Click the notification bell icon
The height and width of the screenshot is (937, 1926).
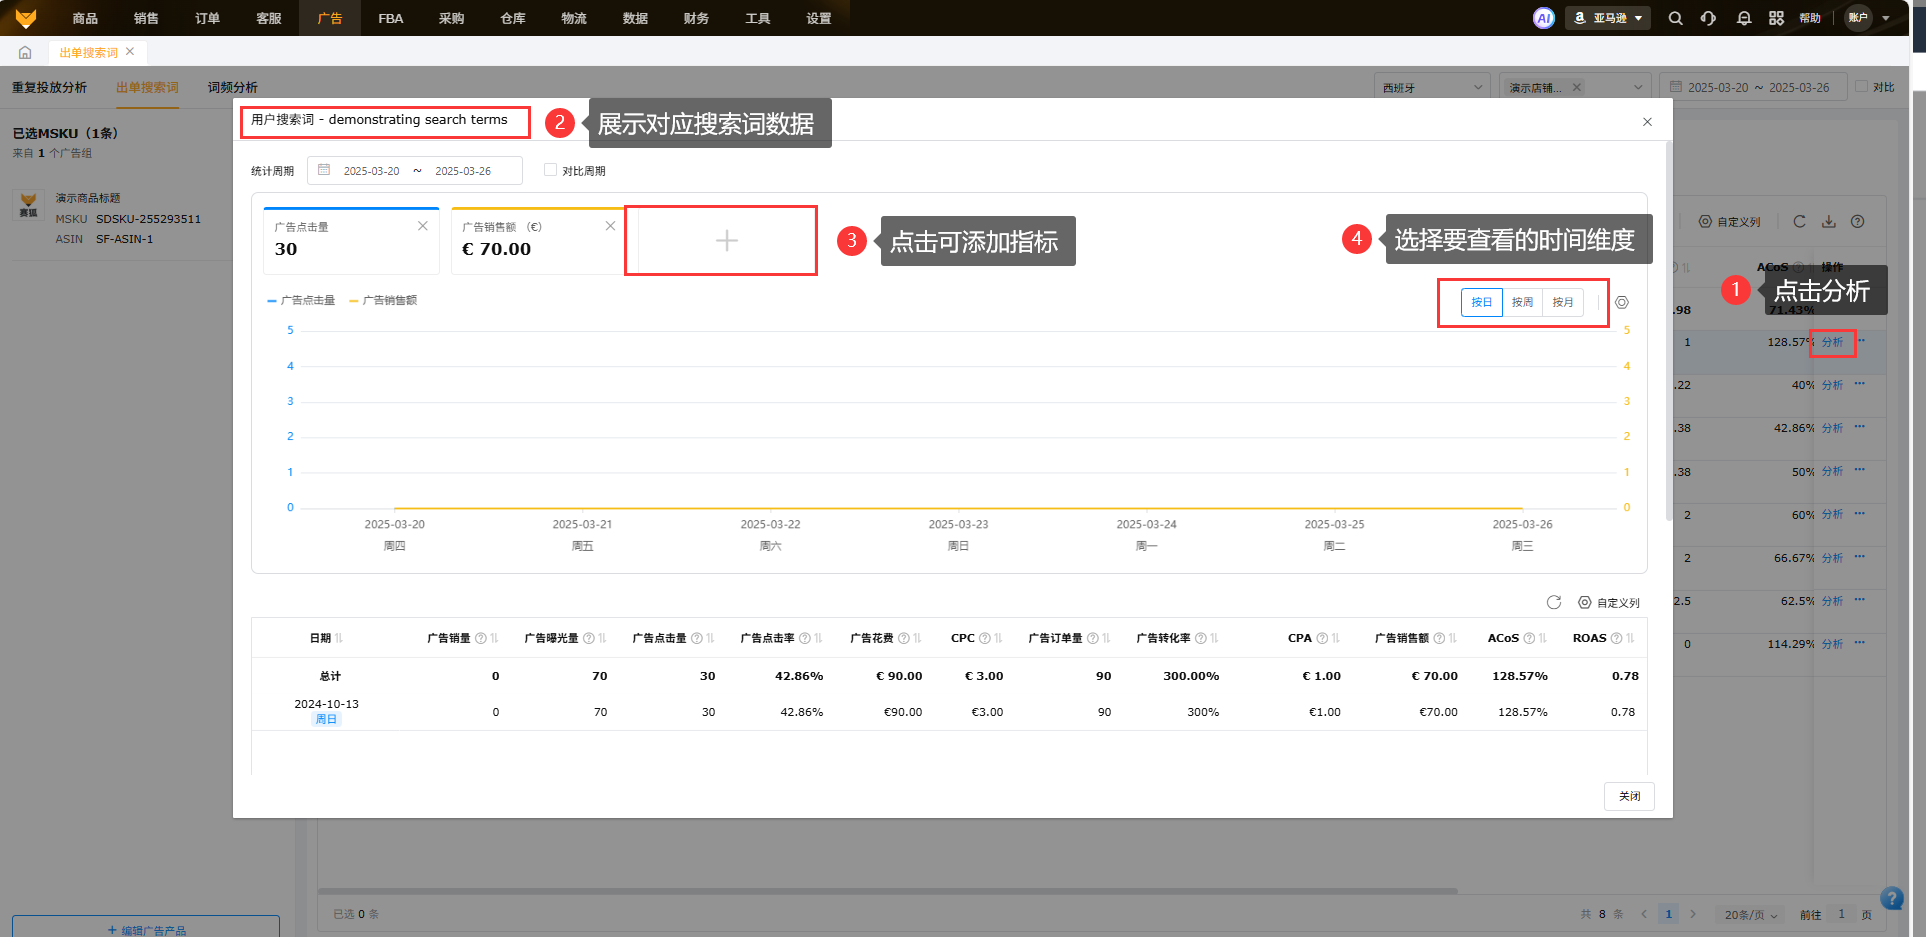pyautogui.click(x=1743, y=18)
